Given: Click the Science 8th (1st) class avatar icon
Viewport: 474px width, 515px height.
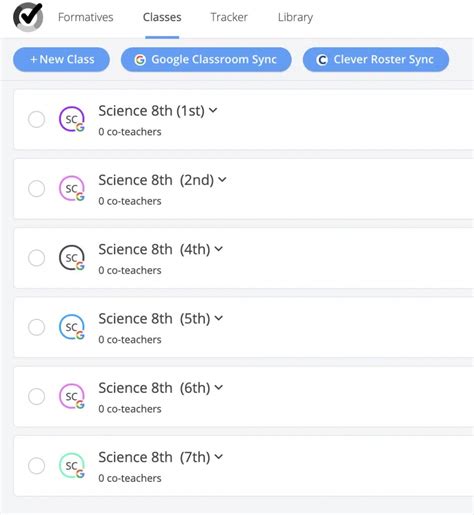Looking at the screenshot, I should tap(72, 119).
